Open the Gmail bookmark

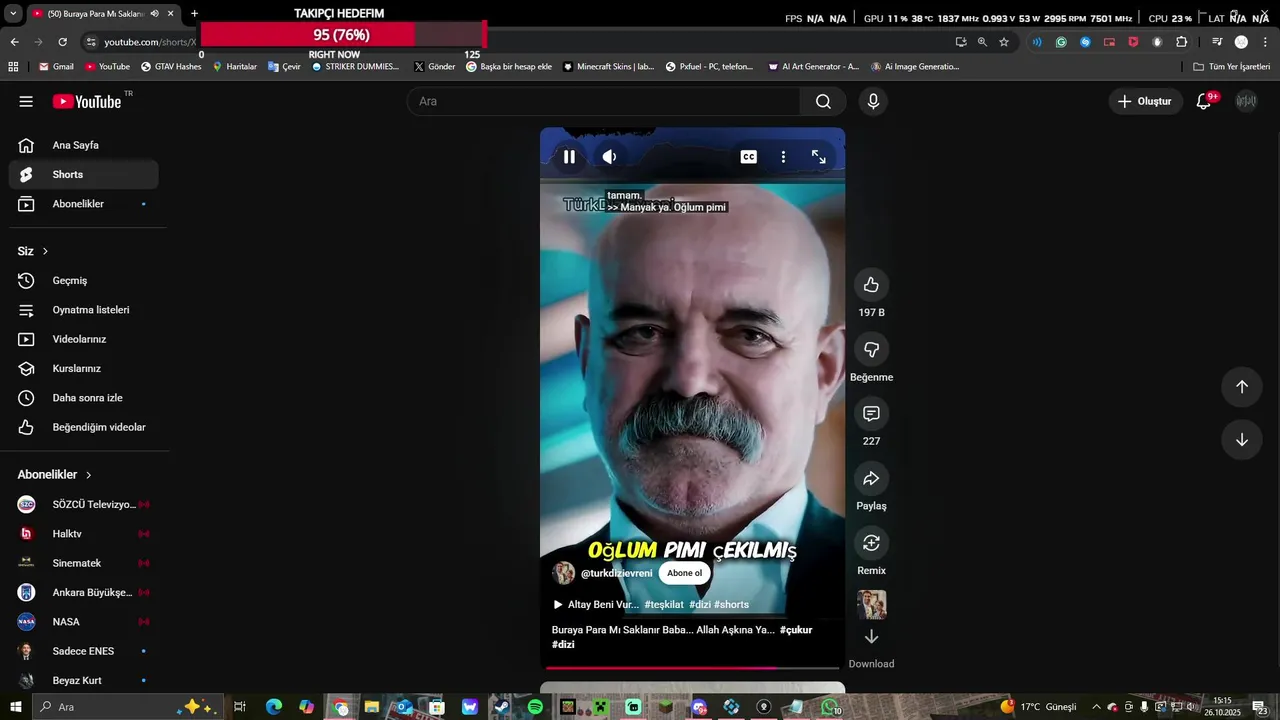(56, 67)
